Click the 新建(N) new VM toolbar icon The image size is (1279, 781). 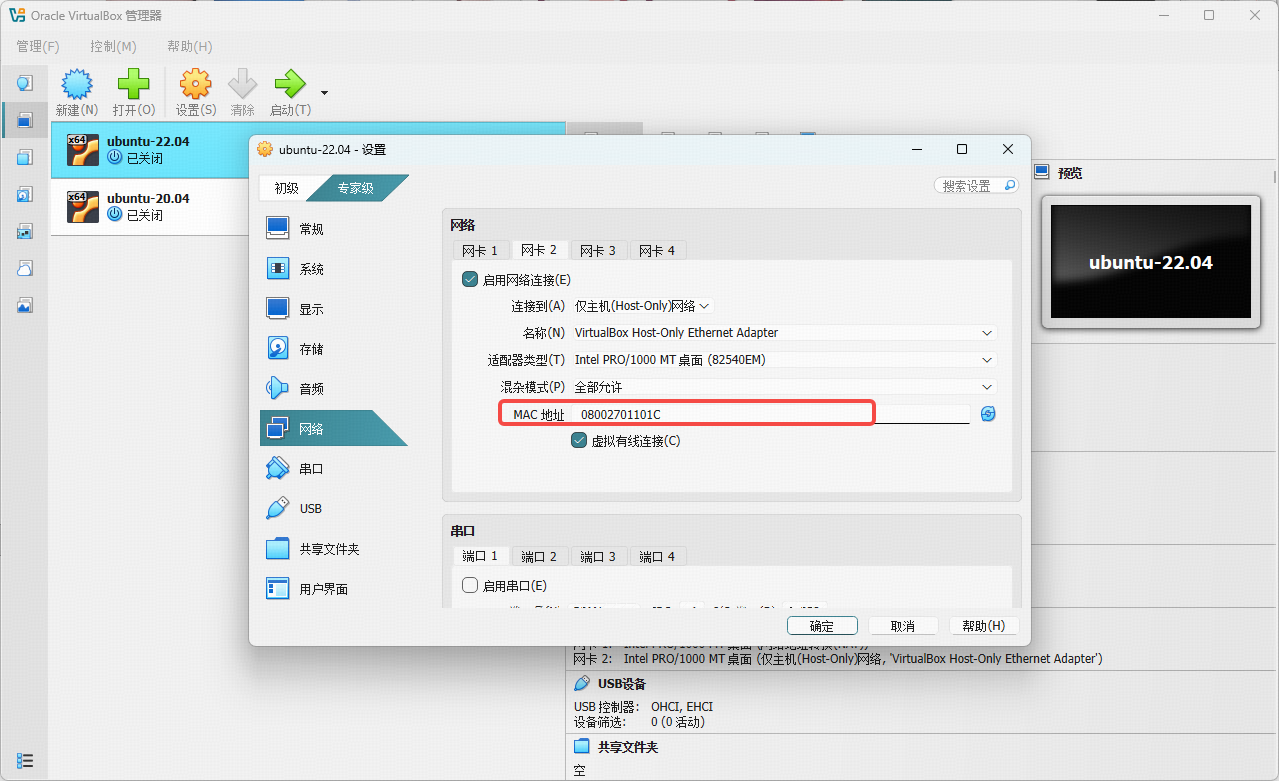tap(77, 85)
